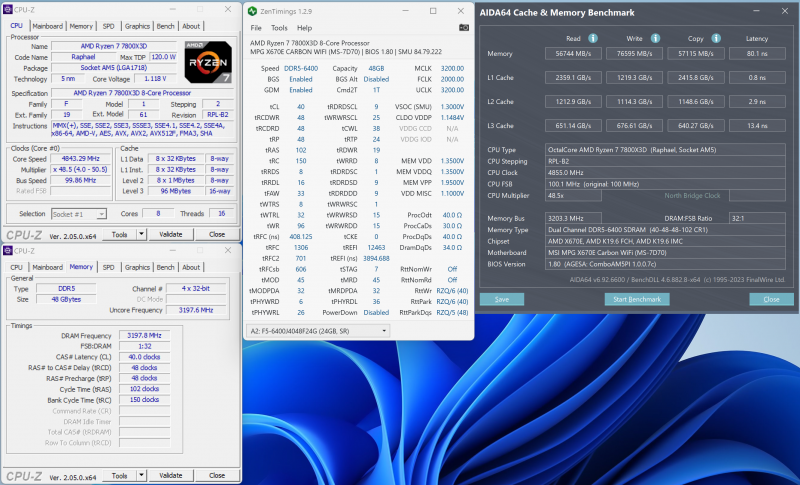Open the SPD tab in lower CPU-Z window
800x485 pixels.
click(x=108, y=268)
